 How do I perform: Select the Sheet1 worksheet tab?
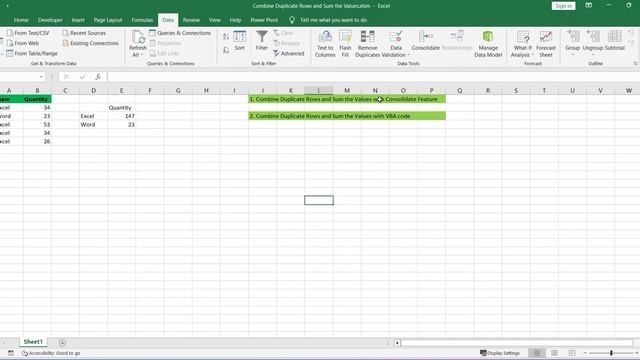[33, 342]
